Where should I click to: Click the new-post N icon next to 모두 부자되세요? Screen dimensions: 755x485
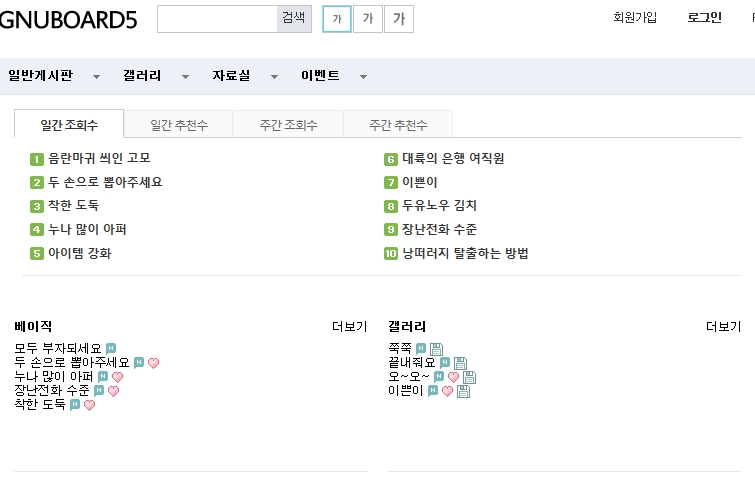[x=111, y=349]
